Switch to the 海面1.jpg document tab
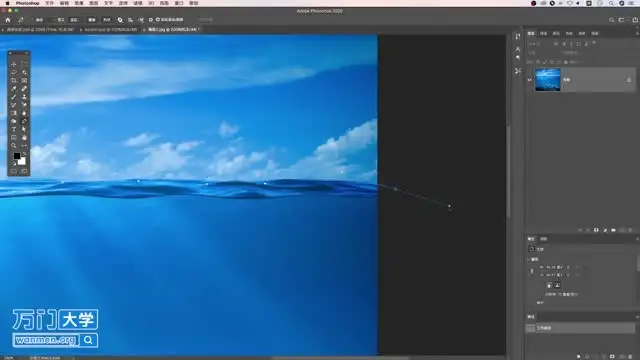The width and height of the screenshot is (640, 360). click(172, 29)
